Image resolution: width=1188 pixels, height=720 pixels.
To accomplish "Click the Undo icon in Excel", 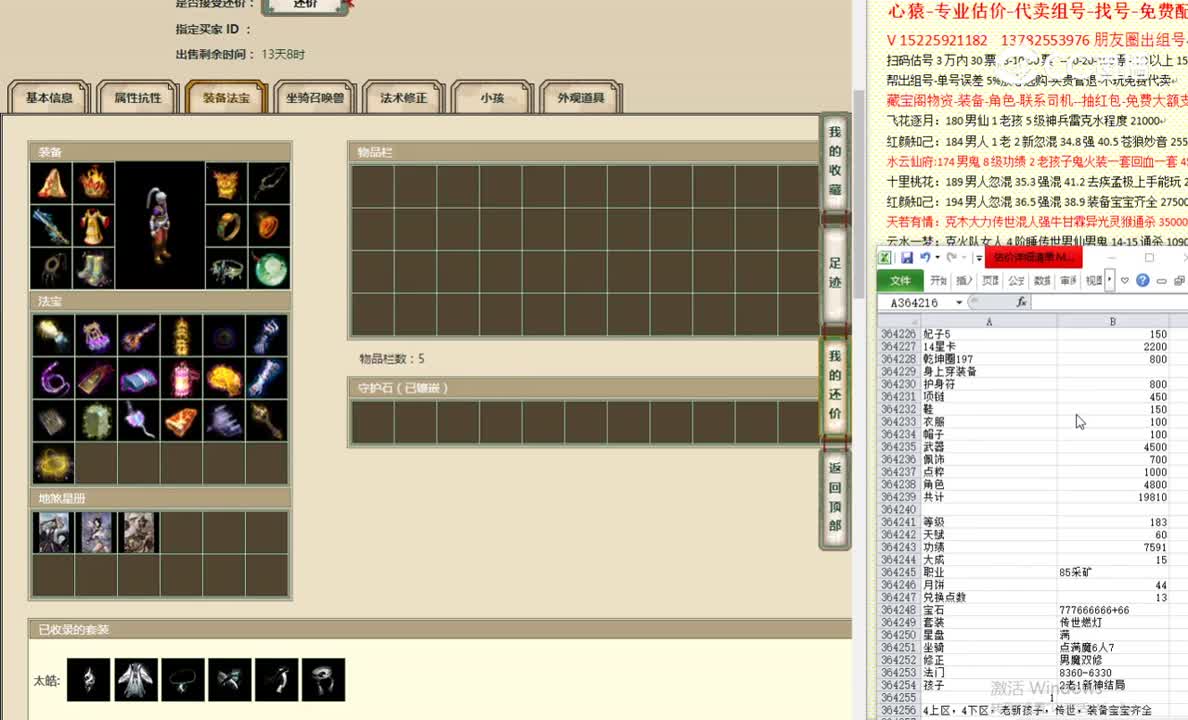I will [x=925, y=258].
